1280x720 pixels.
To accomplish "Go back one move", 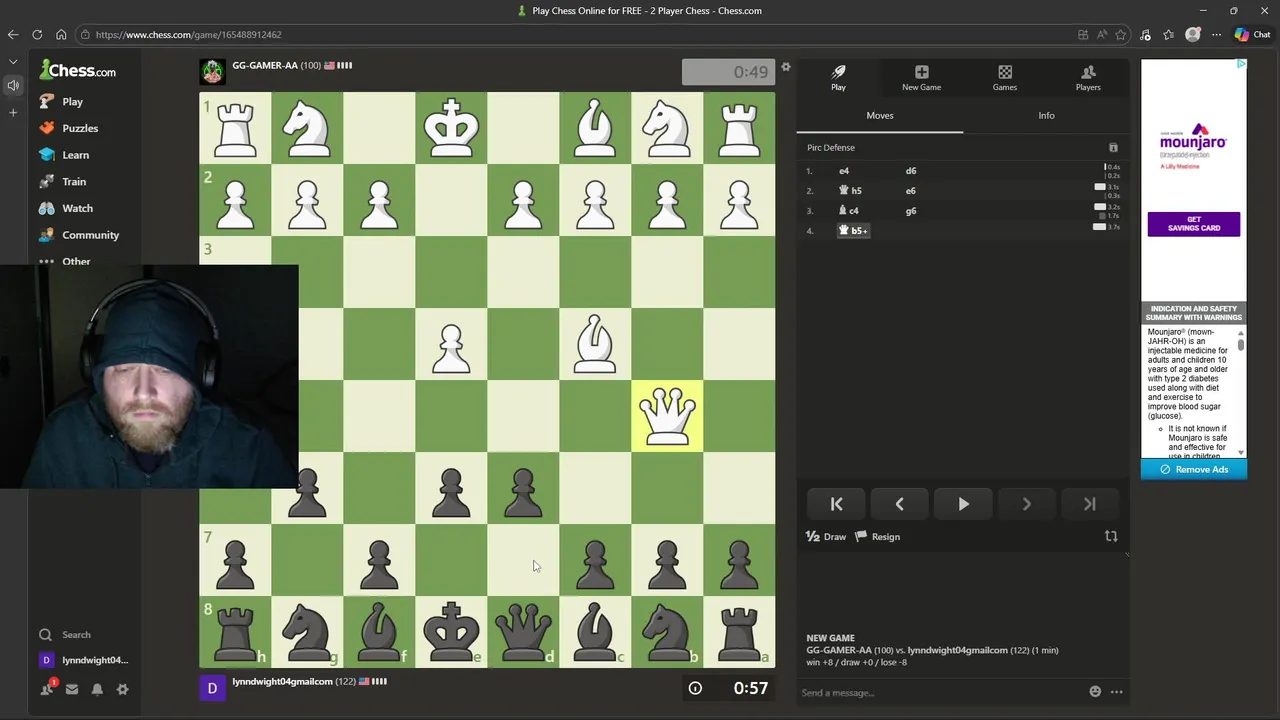I will click(899, 505).
